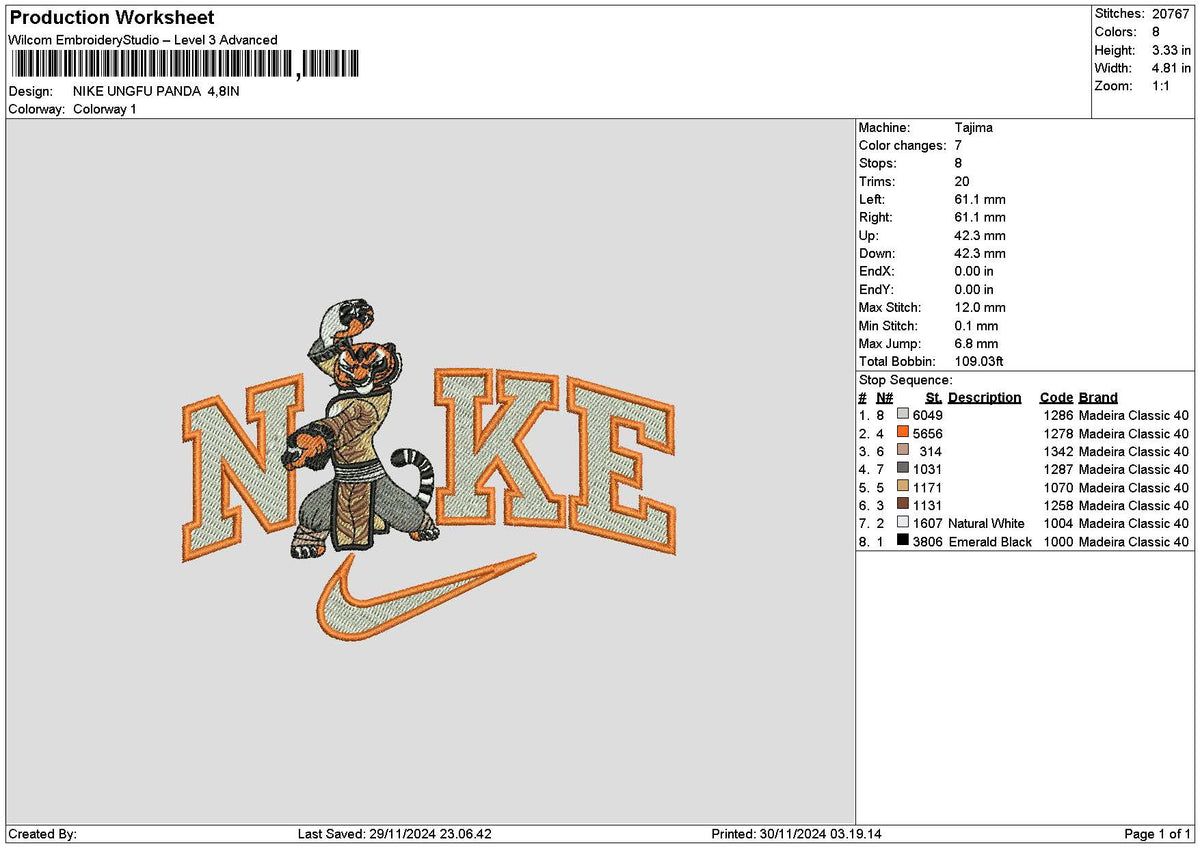The width and height of the screenshot is (1200, 848).
Task: Click the Left value '61.1 mm'
Action: pos(980,200)
